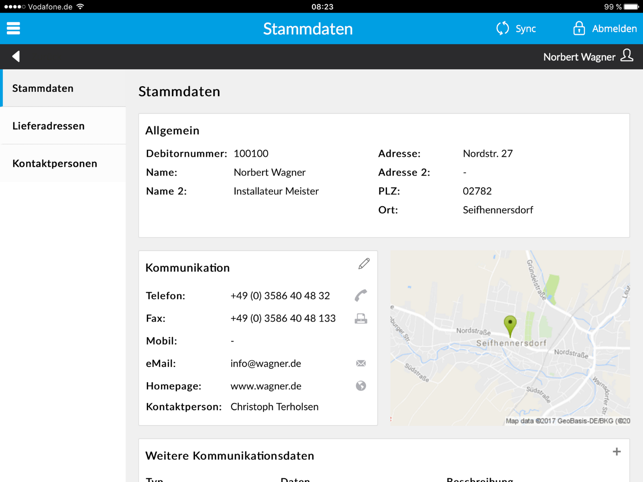The image size is (643, 482).
Task: Tap the Abmelden label
Action: point(614,29)
